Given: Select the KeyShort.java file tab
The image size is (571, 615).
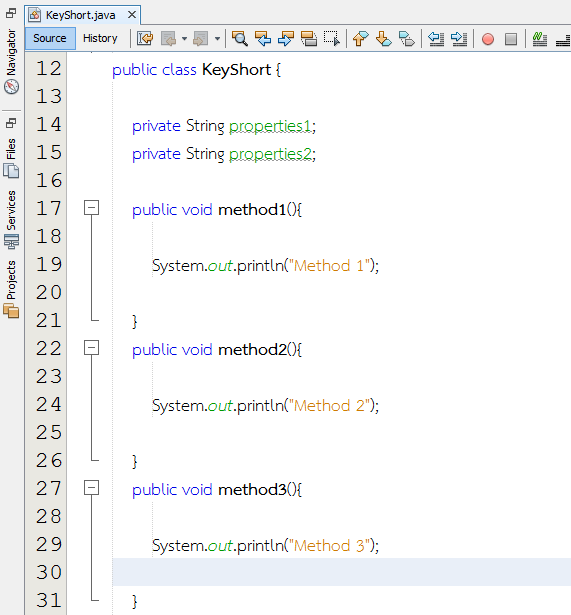Looking at the screenshot, I should pyautogui.click(x=80, y=15).
